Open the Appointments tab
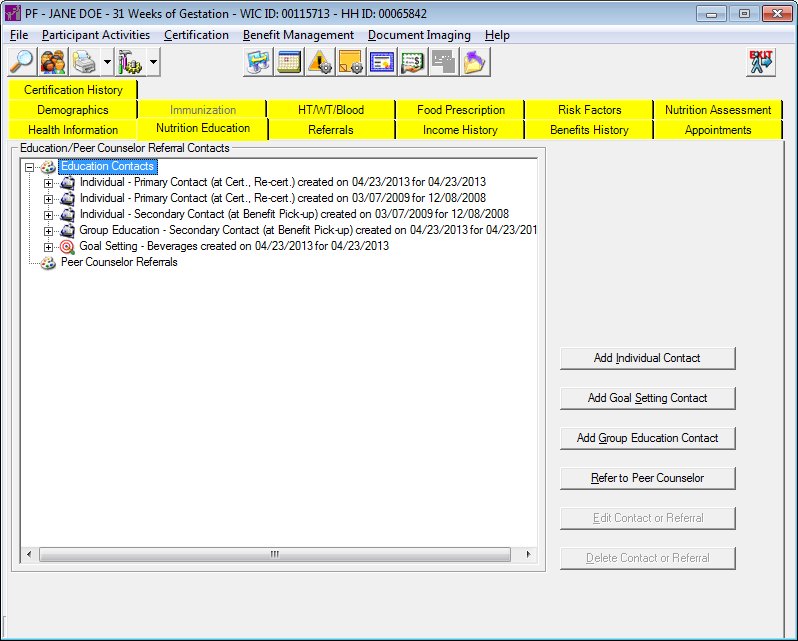 click(718, 130)
